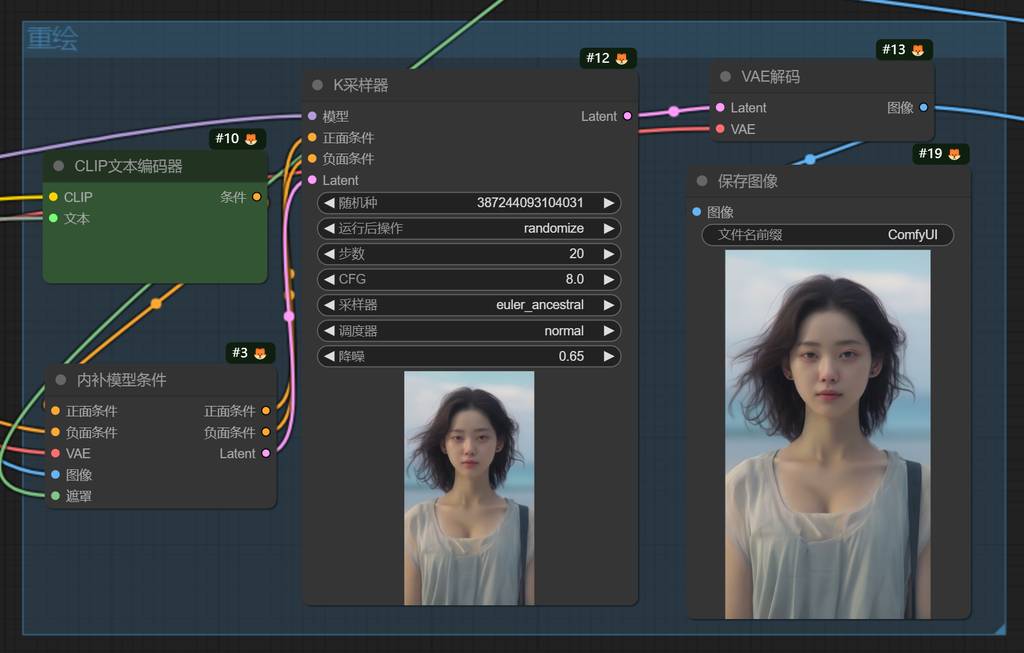Click the fox badge on node #13
This screenshot has width=1024, height=653.
pyautogui.click(x=917, y=50)
